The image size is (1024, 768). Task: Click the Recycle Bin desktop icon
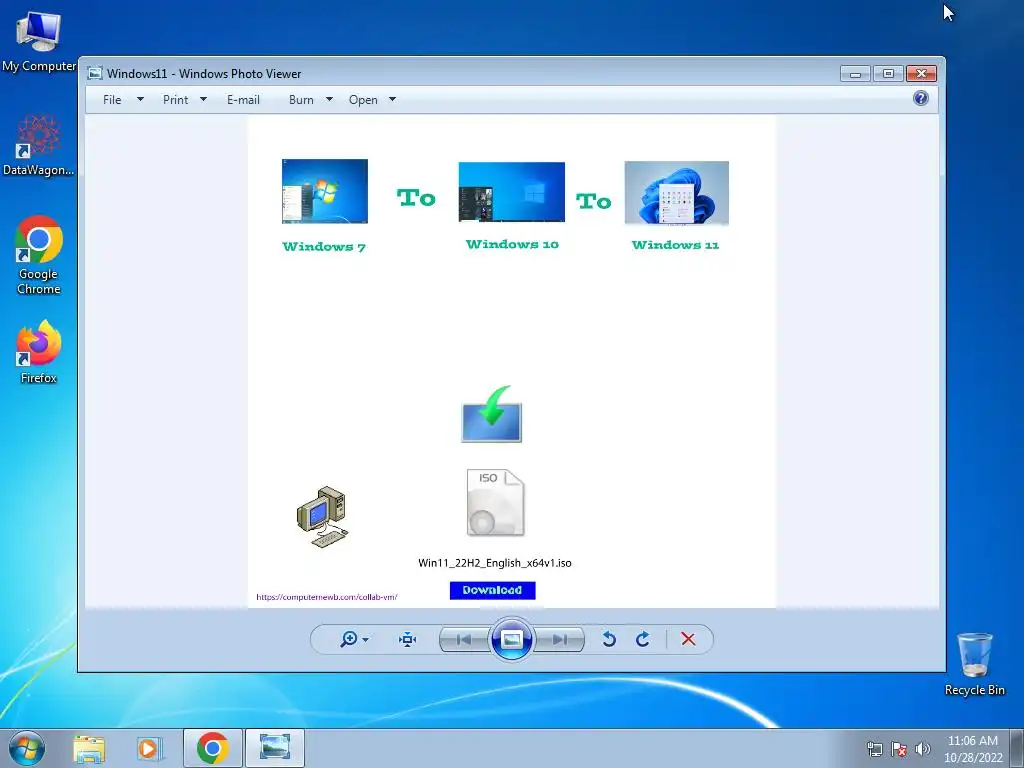pyautogui.click(x=974, y=664)
